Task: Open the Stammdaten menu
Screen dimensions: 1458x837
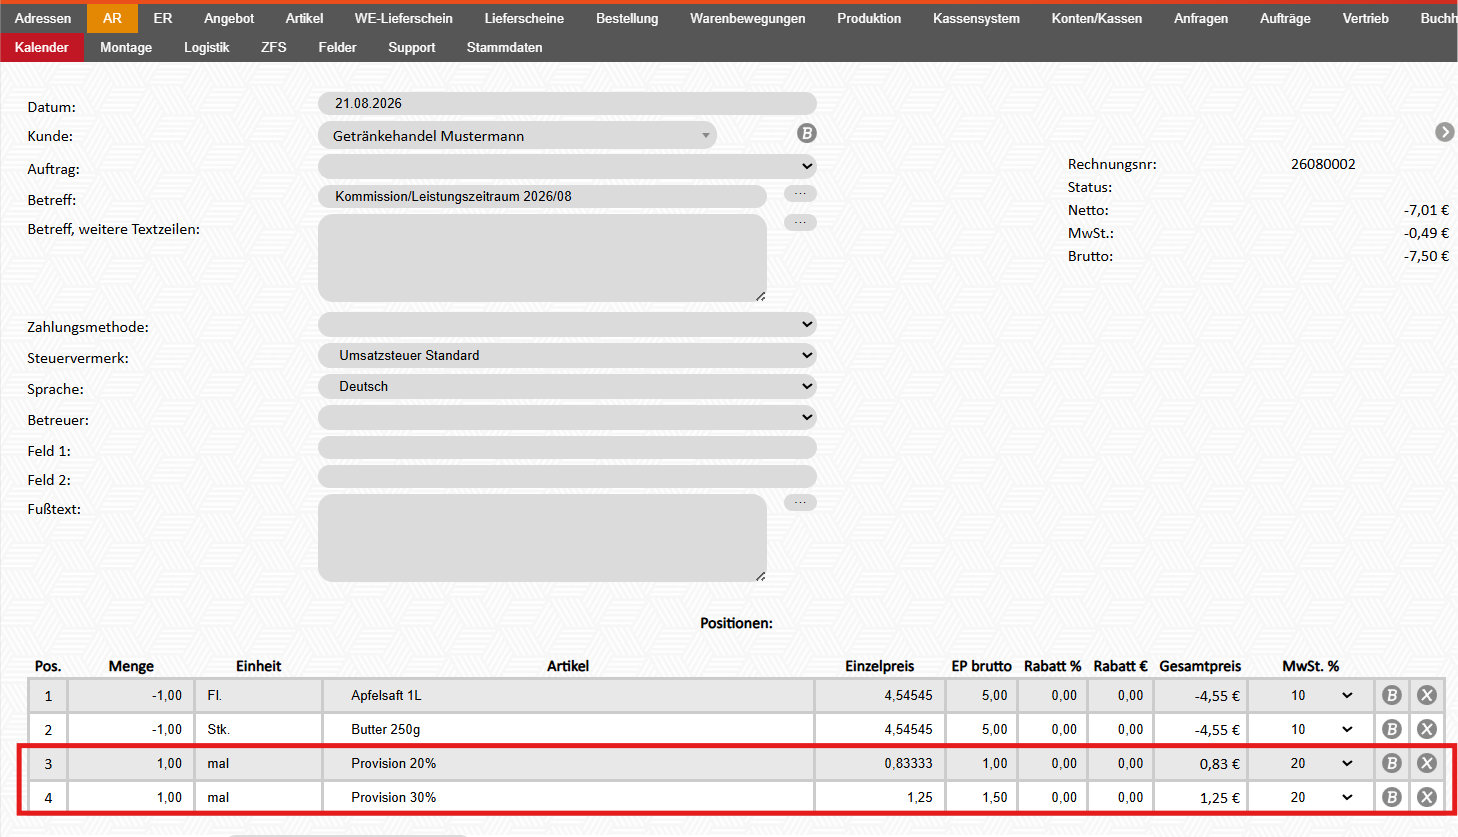Action: point(504,47)
